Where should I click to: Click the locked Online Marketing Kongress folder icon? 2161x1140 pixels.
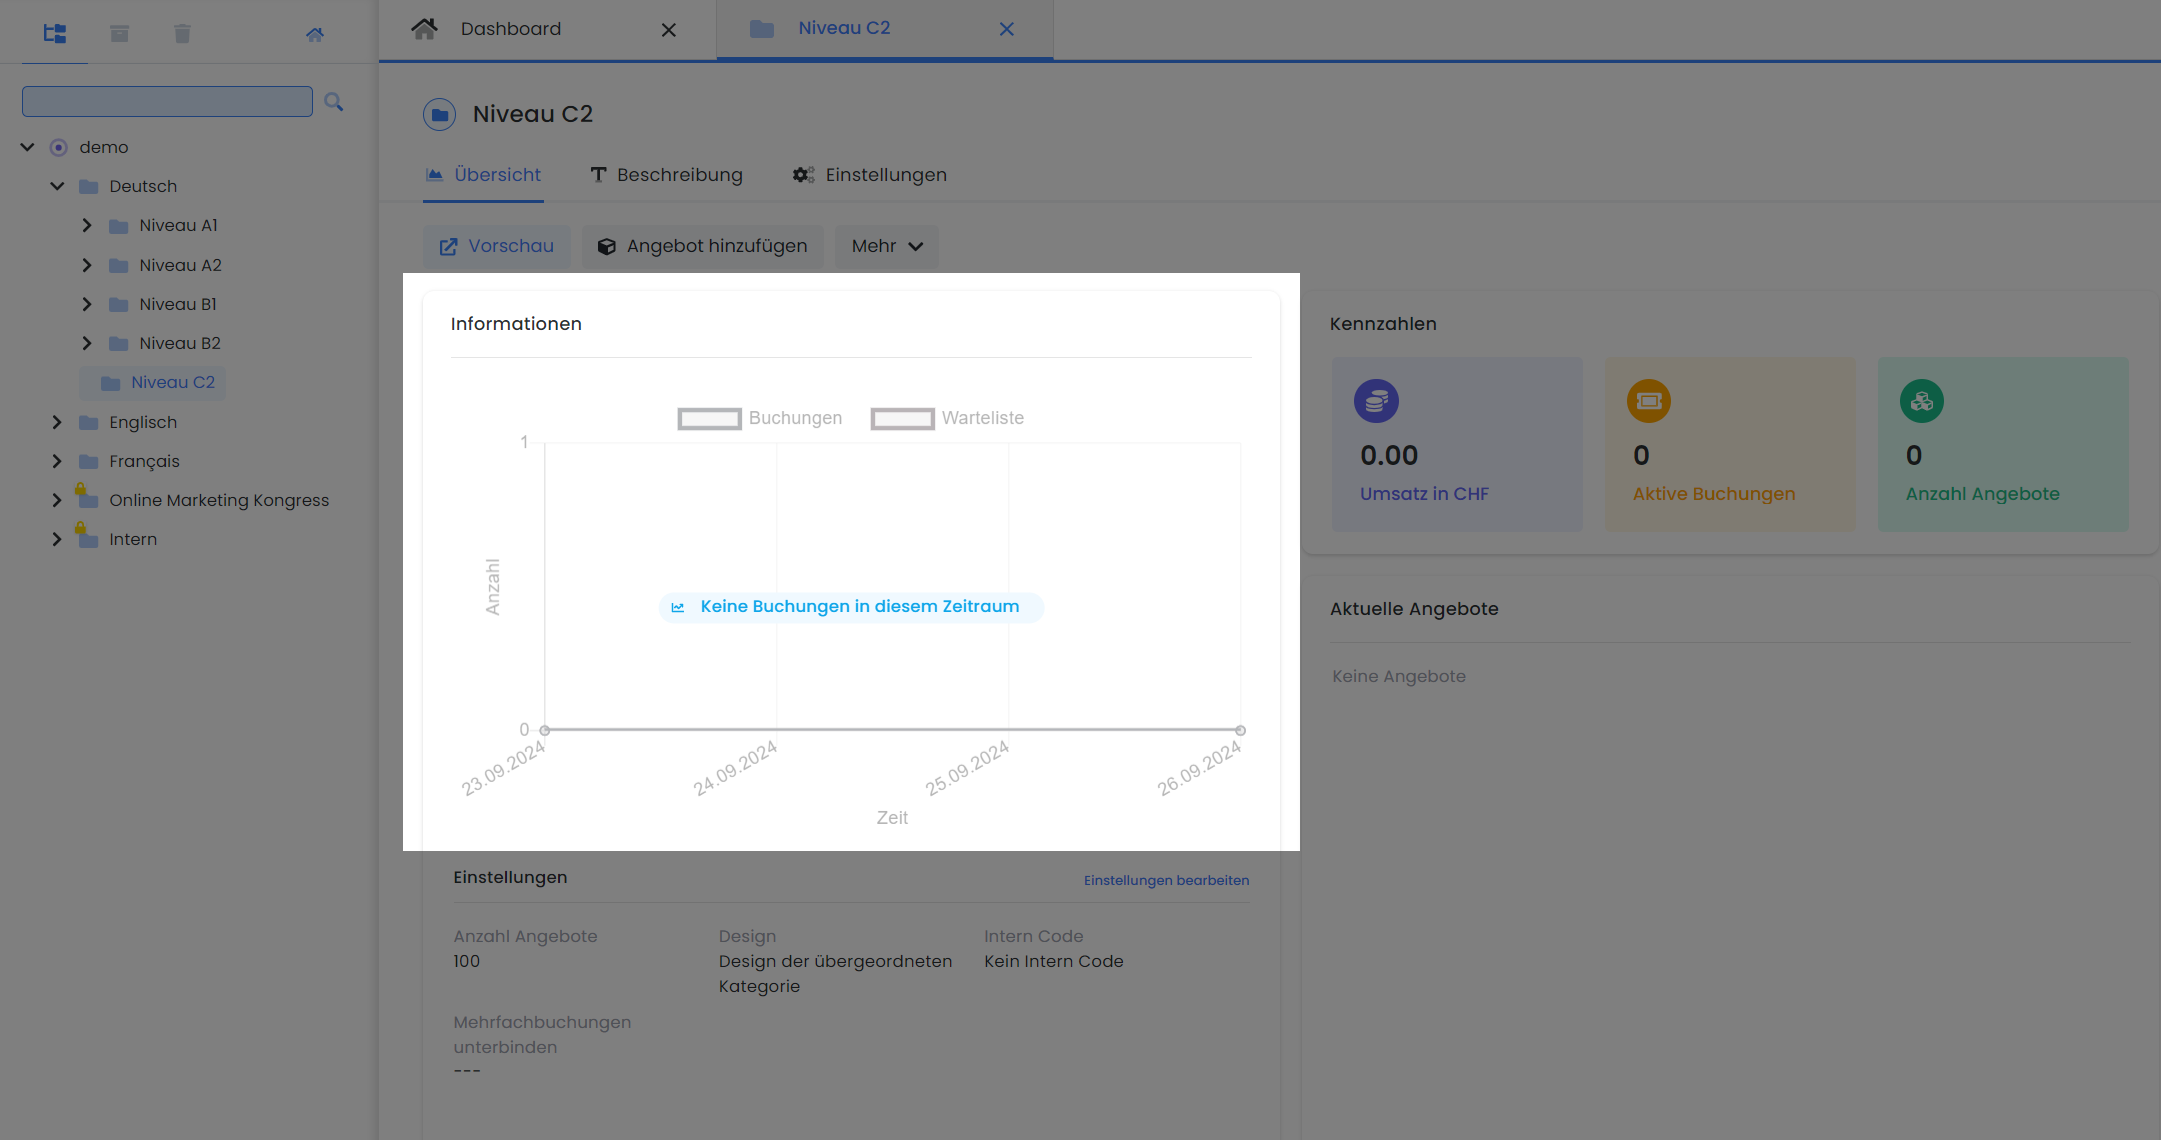pos(87,497)
